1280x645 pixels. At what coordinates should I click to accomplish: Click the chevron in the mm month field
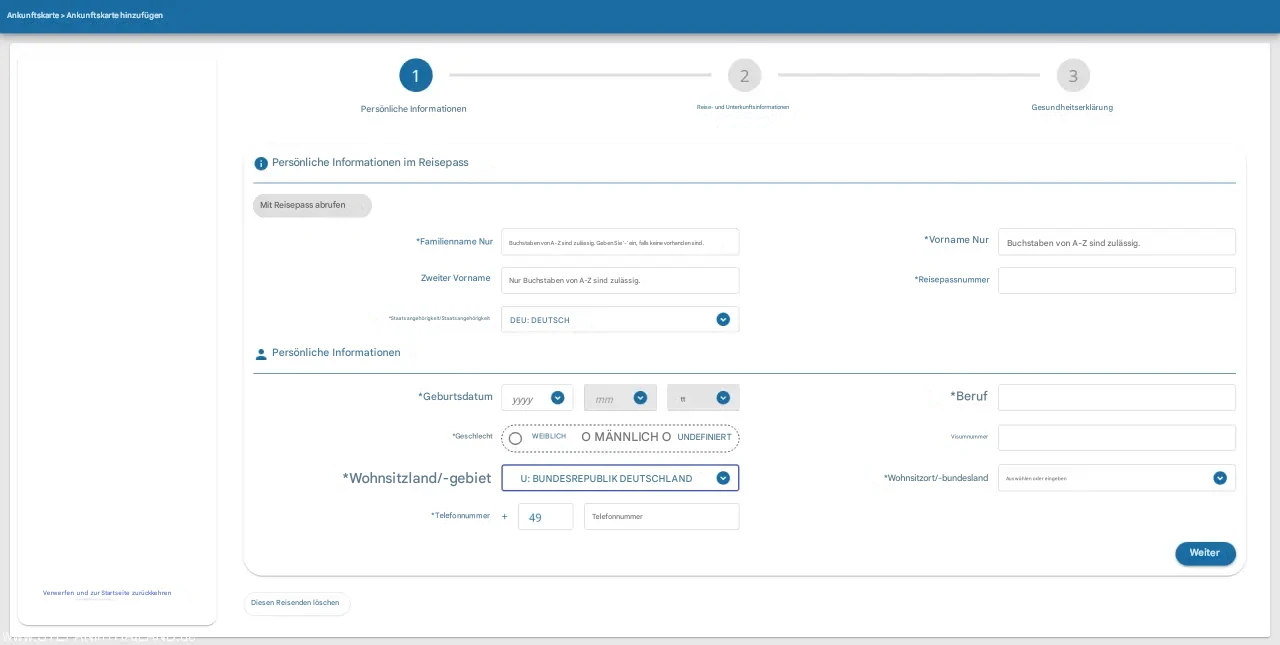click(x=641, y=398)
